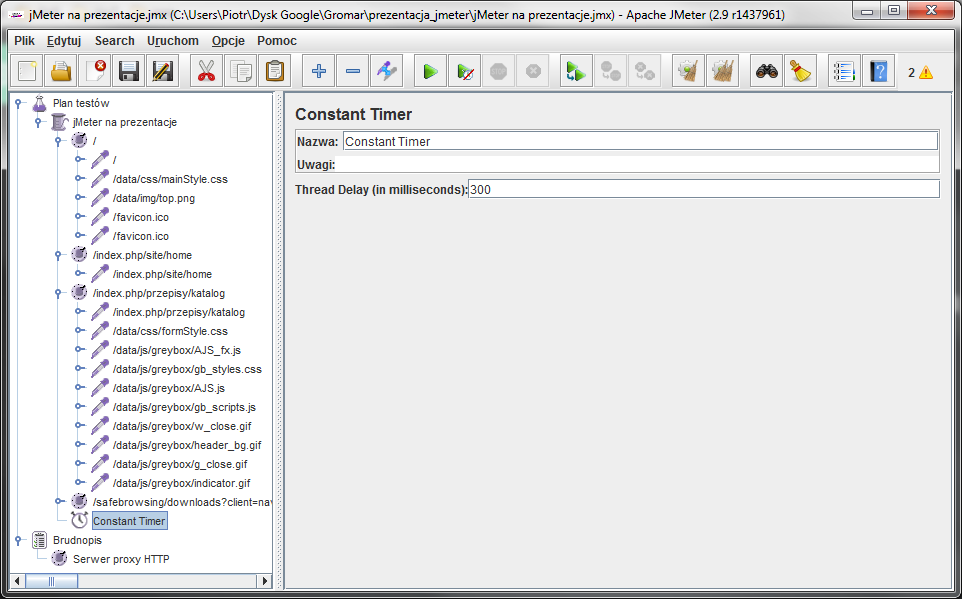Copy the selected element toolbar icon
The width and height of the screenshot is (962, 599).
click(240, 71)
